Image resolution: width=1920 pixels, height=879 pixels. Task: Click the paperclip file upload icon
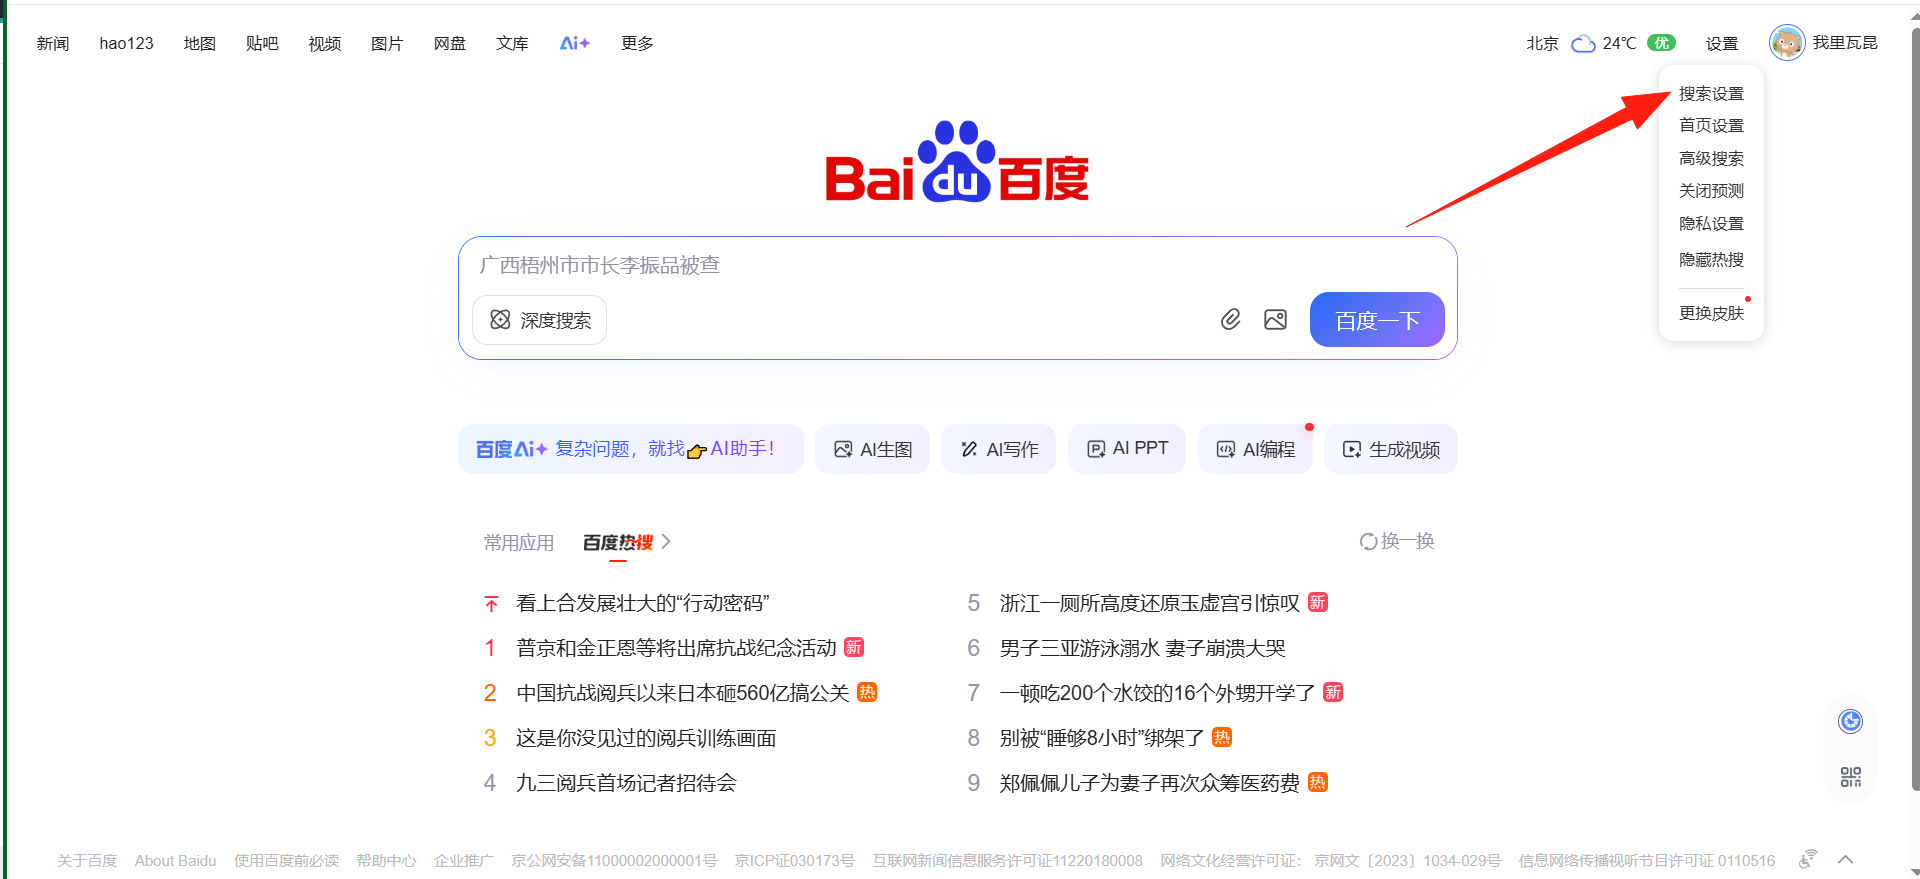[x=1230, y=320]
